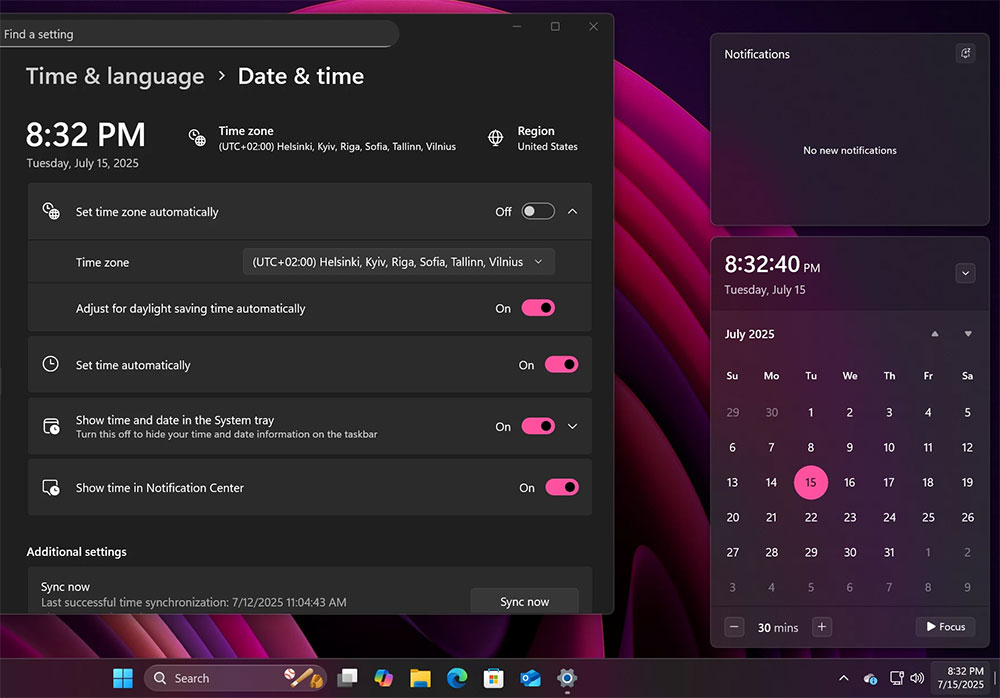This screenshot has width=1000, height=698.
Task: Click '30 mins' focus duration text
Action: 778,628
